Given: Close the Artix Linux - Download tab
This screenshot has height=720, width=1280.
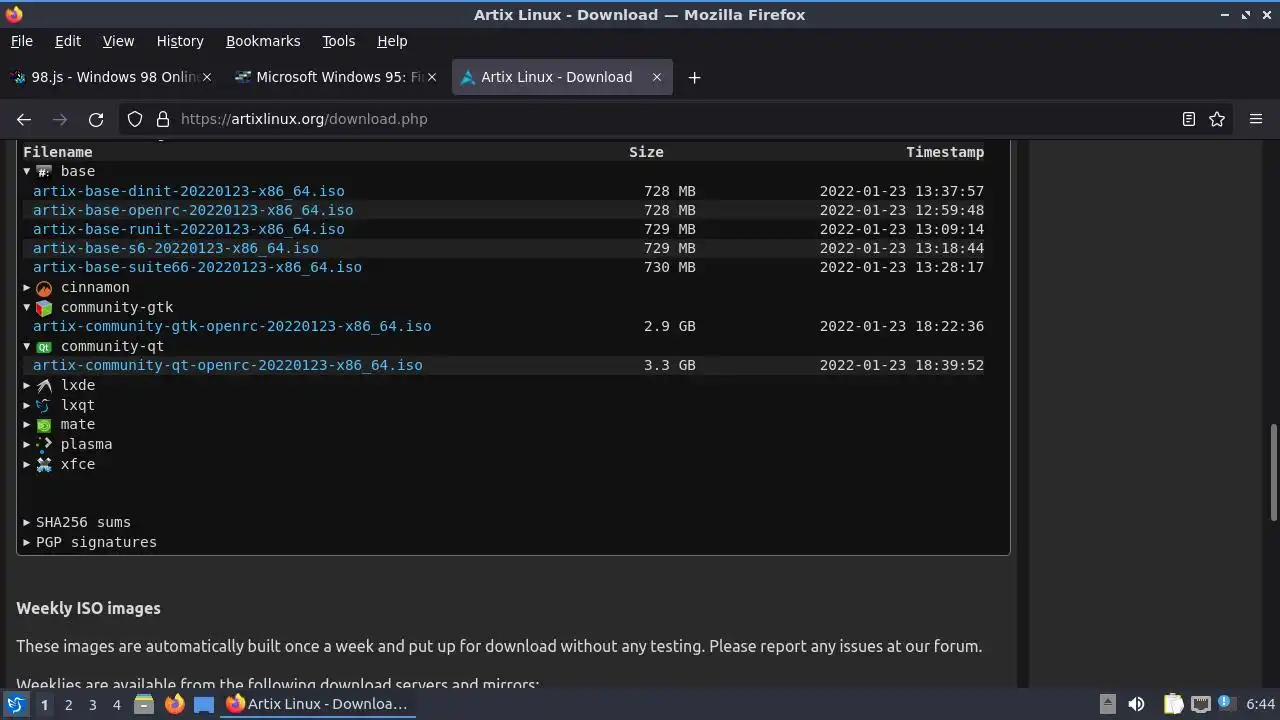Looking at the screenshot, I should (657, 77).
